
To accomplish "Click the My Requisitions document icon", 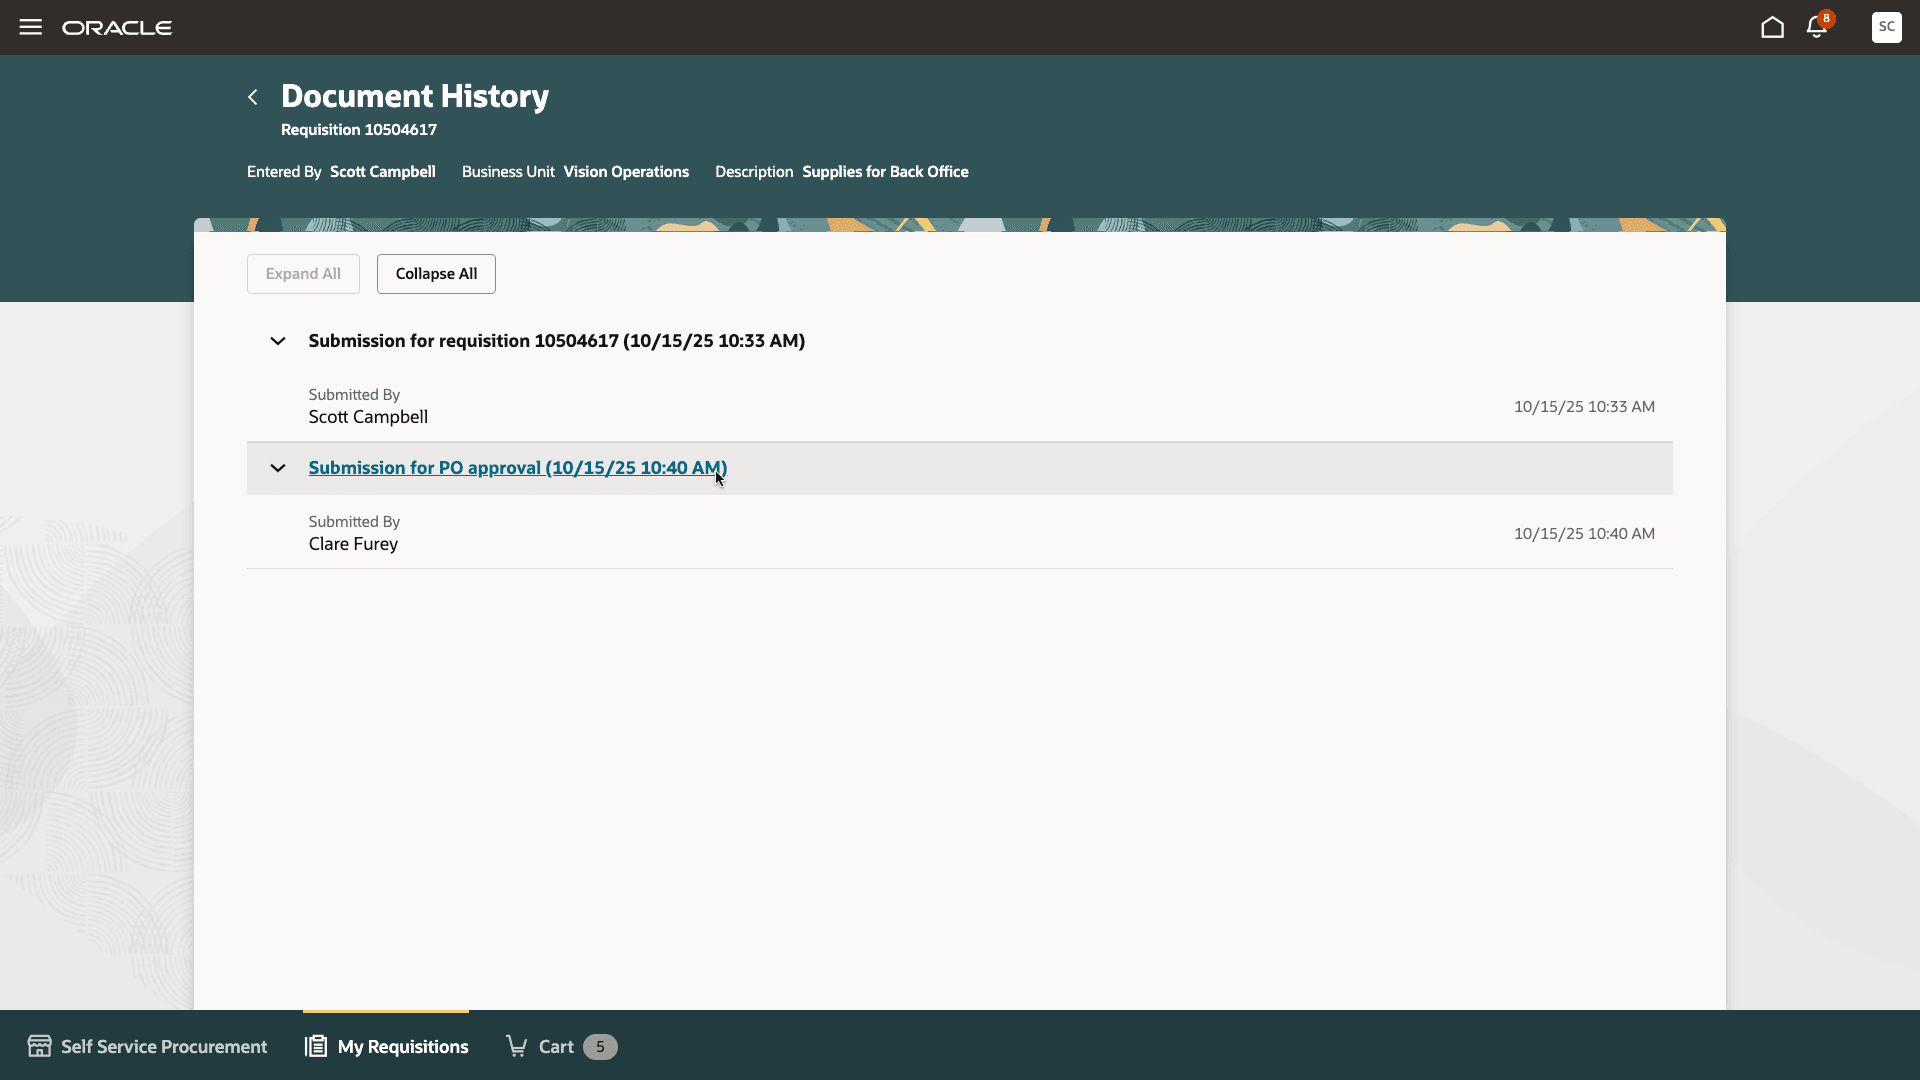I will tap(315, 1045).
